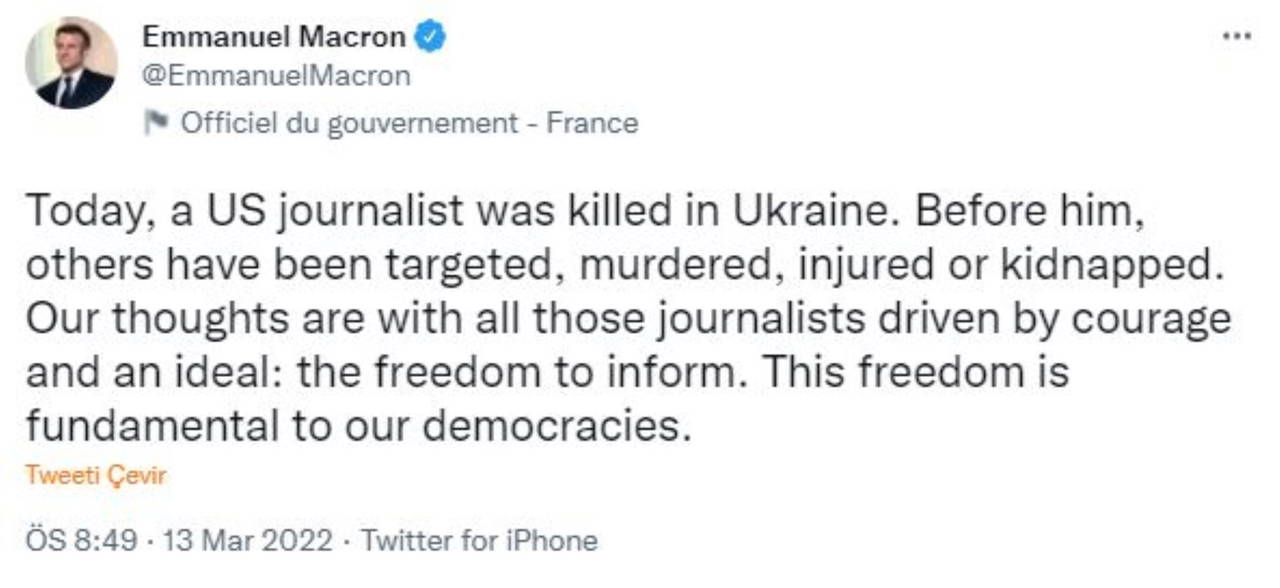Screen dimensions: 1280x588
Task: Click the word France in the label
Action: (x=592, y=123)
